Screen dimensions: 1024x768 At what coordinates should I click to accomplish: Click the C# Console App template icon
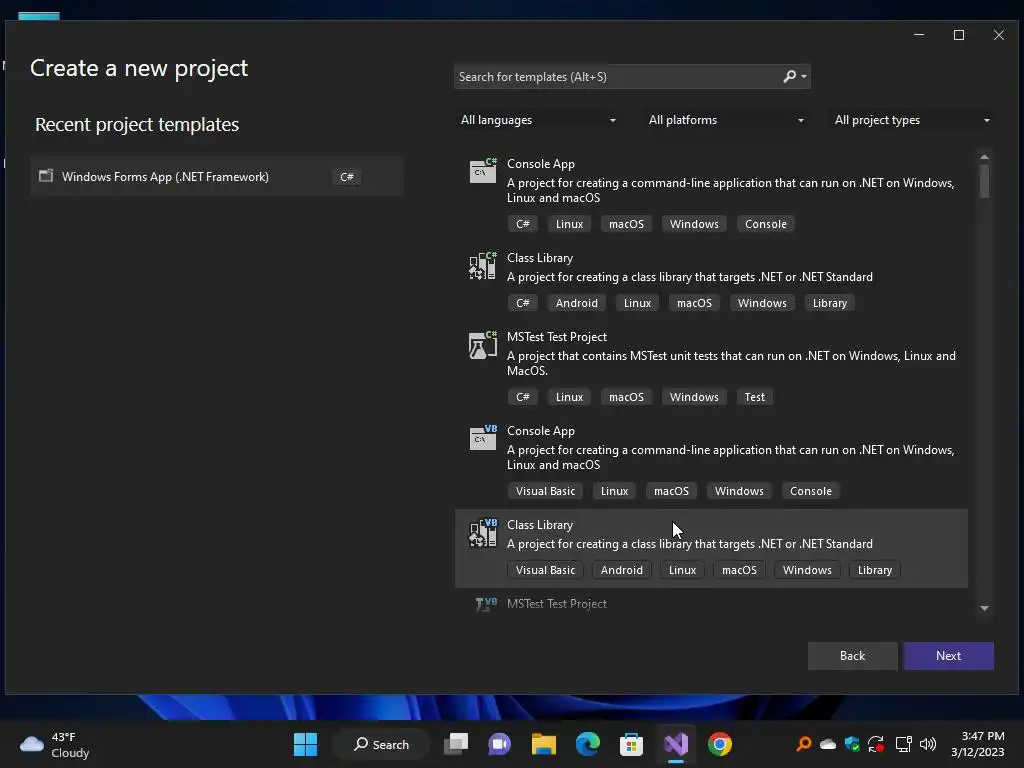tap(483, 171)
